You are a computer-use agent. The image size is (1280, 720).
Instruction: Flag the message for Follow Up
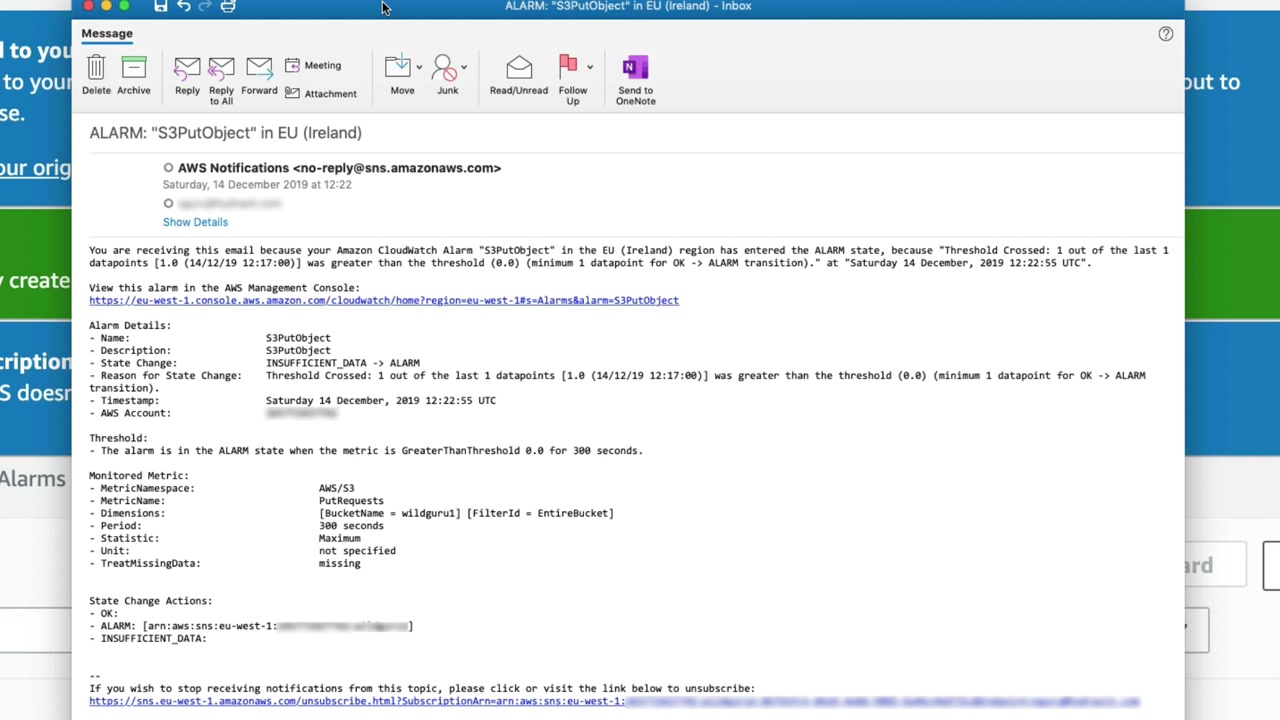coord(570,78)
